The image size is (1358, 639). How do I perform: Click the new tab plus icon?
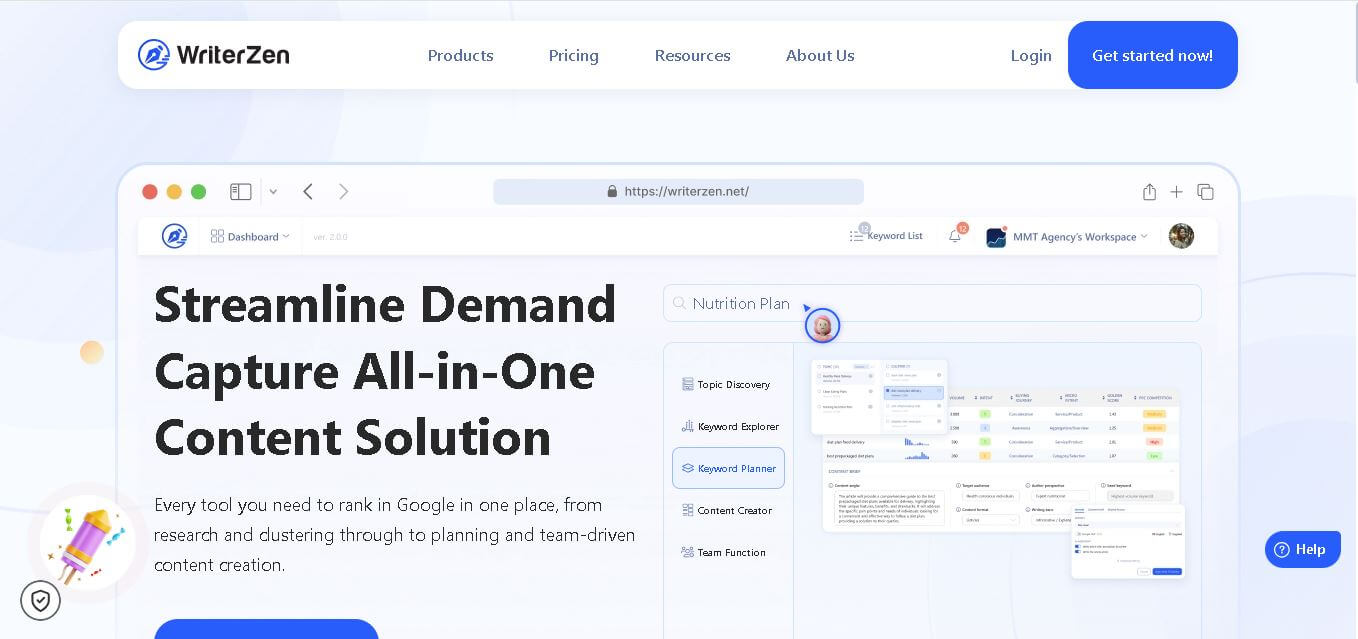(x=1177, y=191)
